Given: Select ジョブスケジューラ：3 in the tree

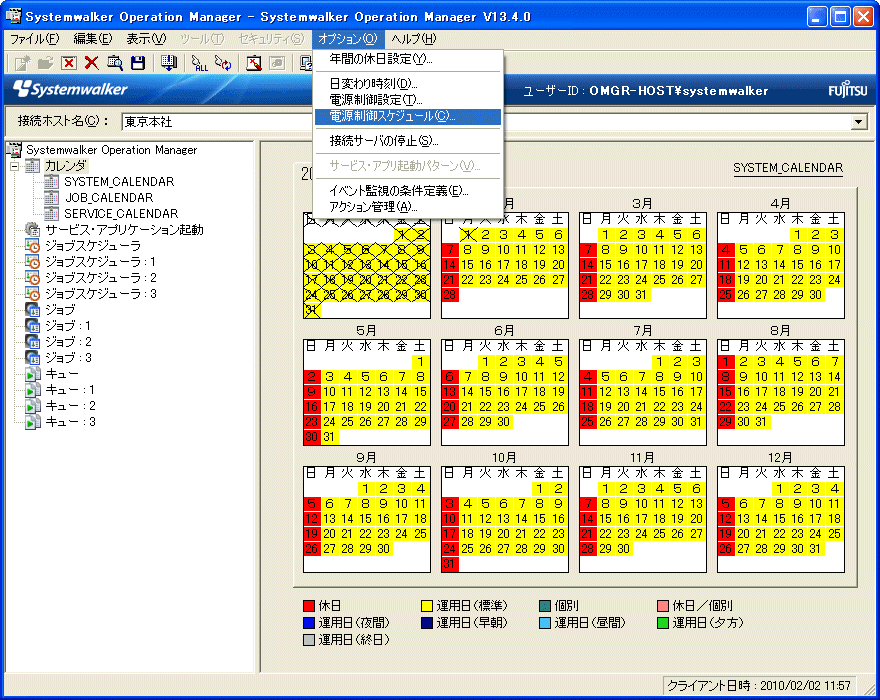Looking at the screenshot, I should [x=101, y=294].
